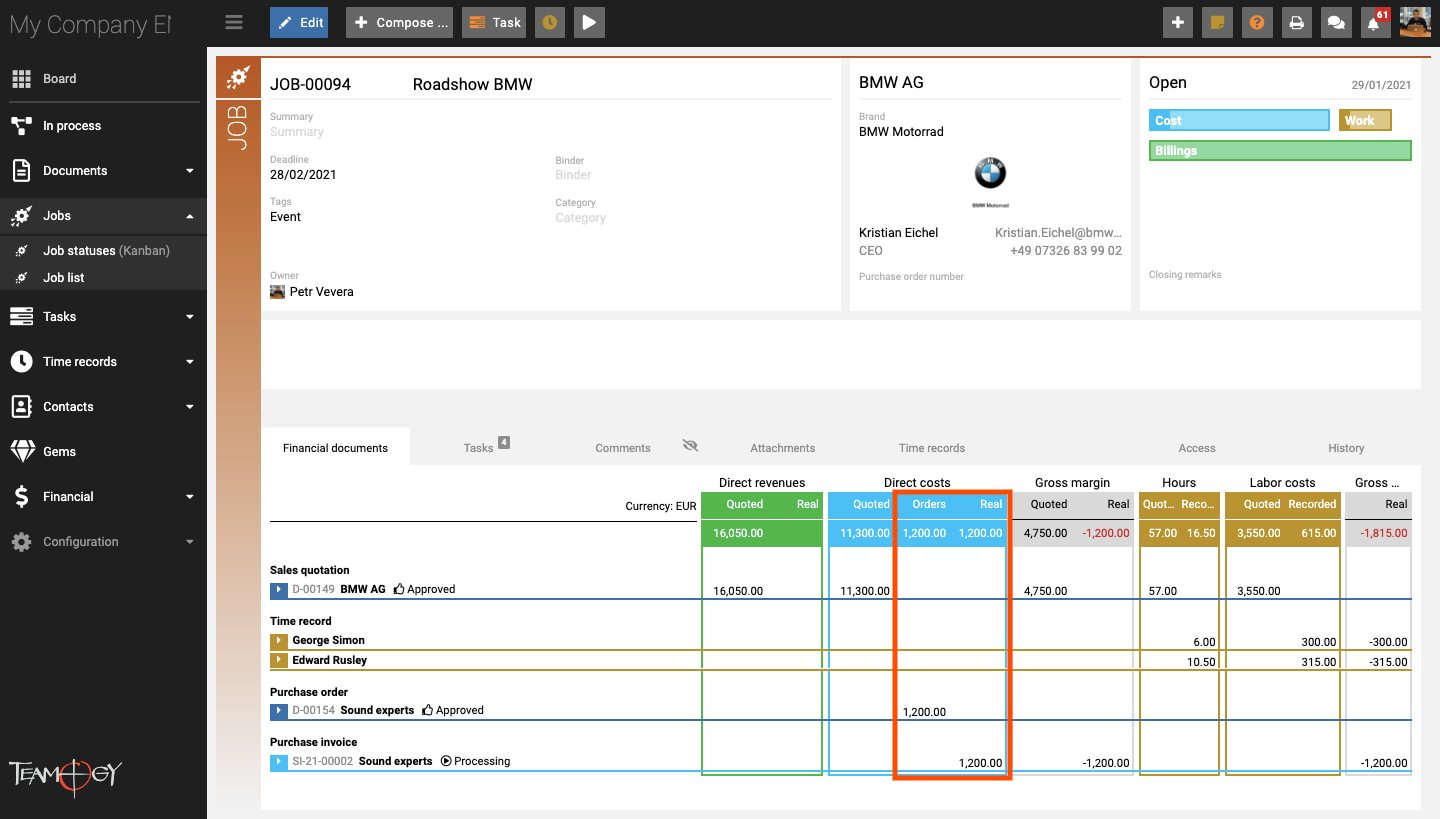This screenshot has width=1440, height=819.
Task: Expand Financial sidebar menu
Action: click(x=103, y=497)
